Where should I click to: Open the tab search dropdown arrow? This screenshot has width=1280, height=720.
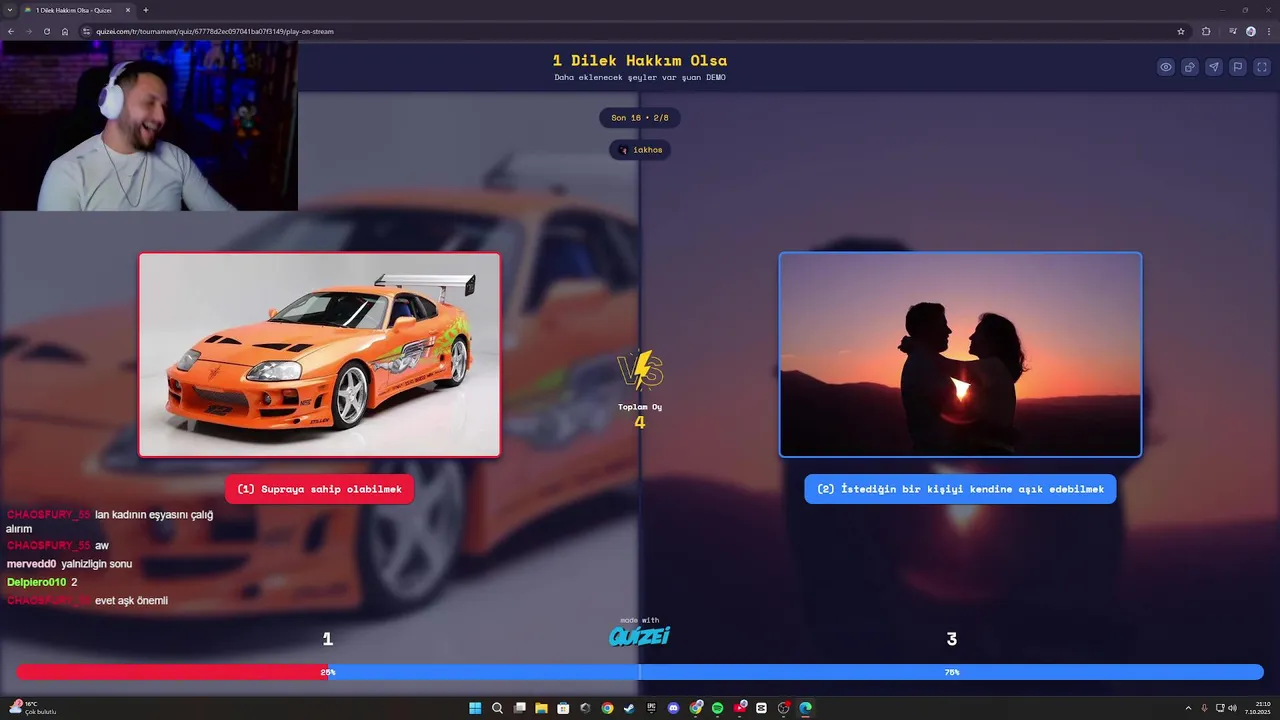tap(10, 10)
